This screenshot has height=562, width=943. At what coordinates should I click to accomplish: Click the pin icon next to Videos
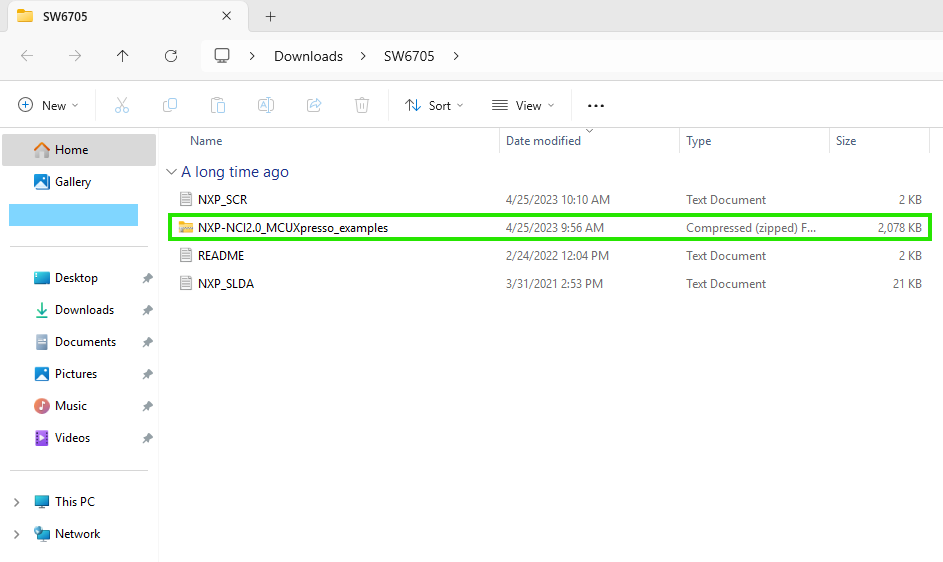147,438
